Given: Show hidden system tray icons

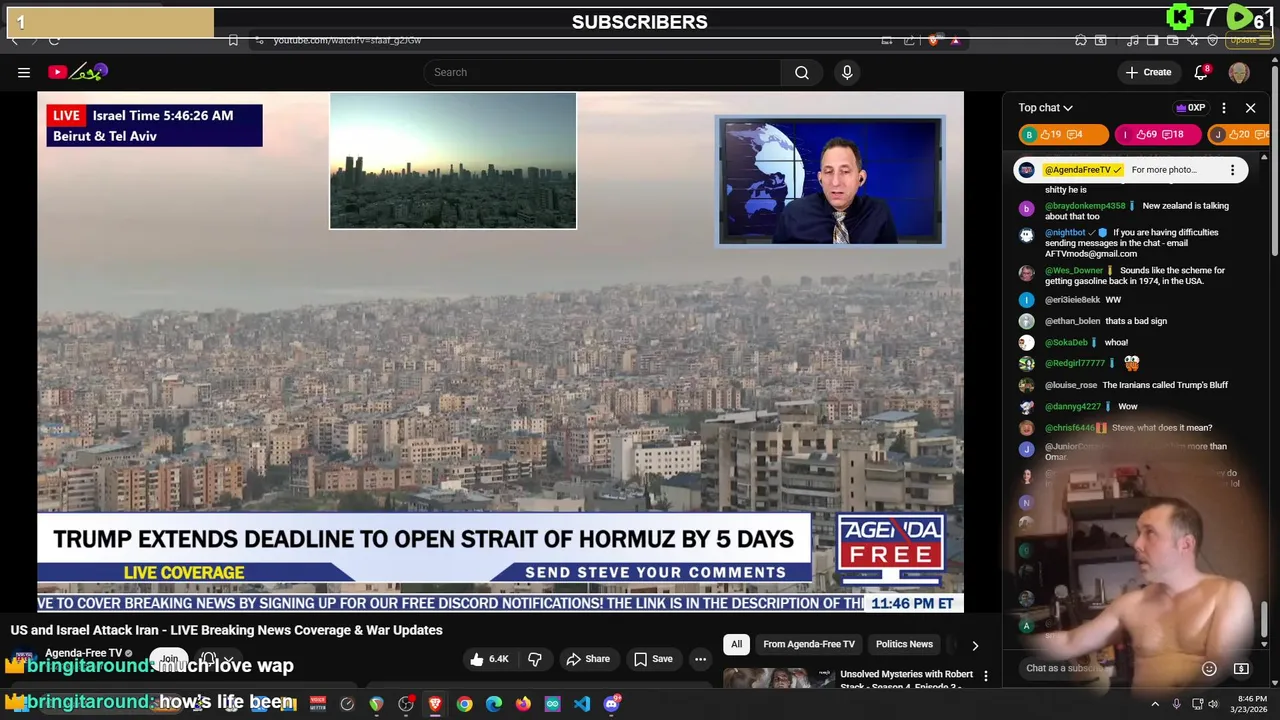Looking at the screenshot, I should (1155, 704).
